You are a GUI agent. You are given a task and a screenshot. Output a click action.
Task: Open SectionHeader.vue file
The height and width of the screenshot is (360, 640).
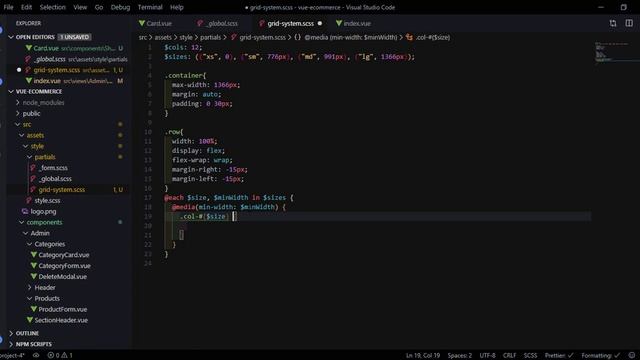click(61, 320)
